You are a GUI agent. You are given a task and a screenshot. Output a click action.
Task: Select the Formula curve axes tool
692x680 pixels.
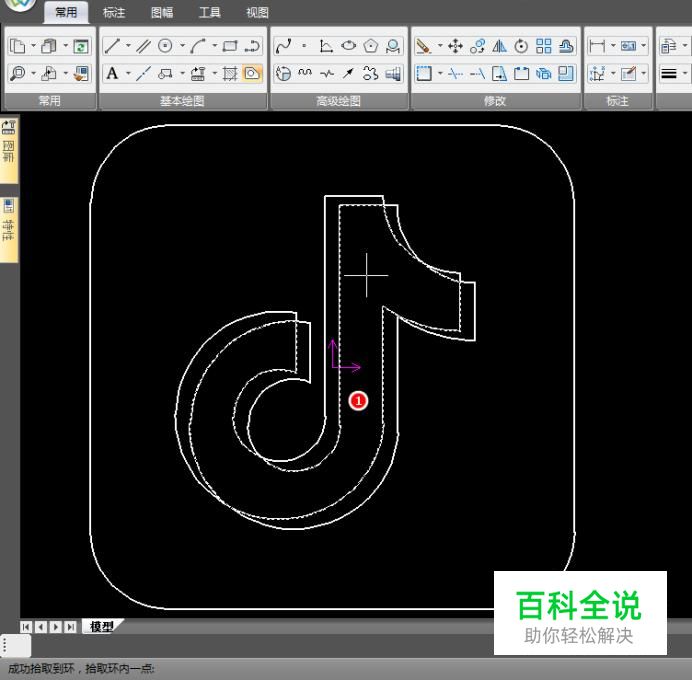(326, 46)
